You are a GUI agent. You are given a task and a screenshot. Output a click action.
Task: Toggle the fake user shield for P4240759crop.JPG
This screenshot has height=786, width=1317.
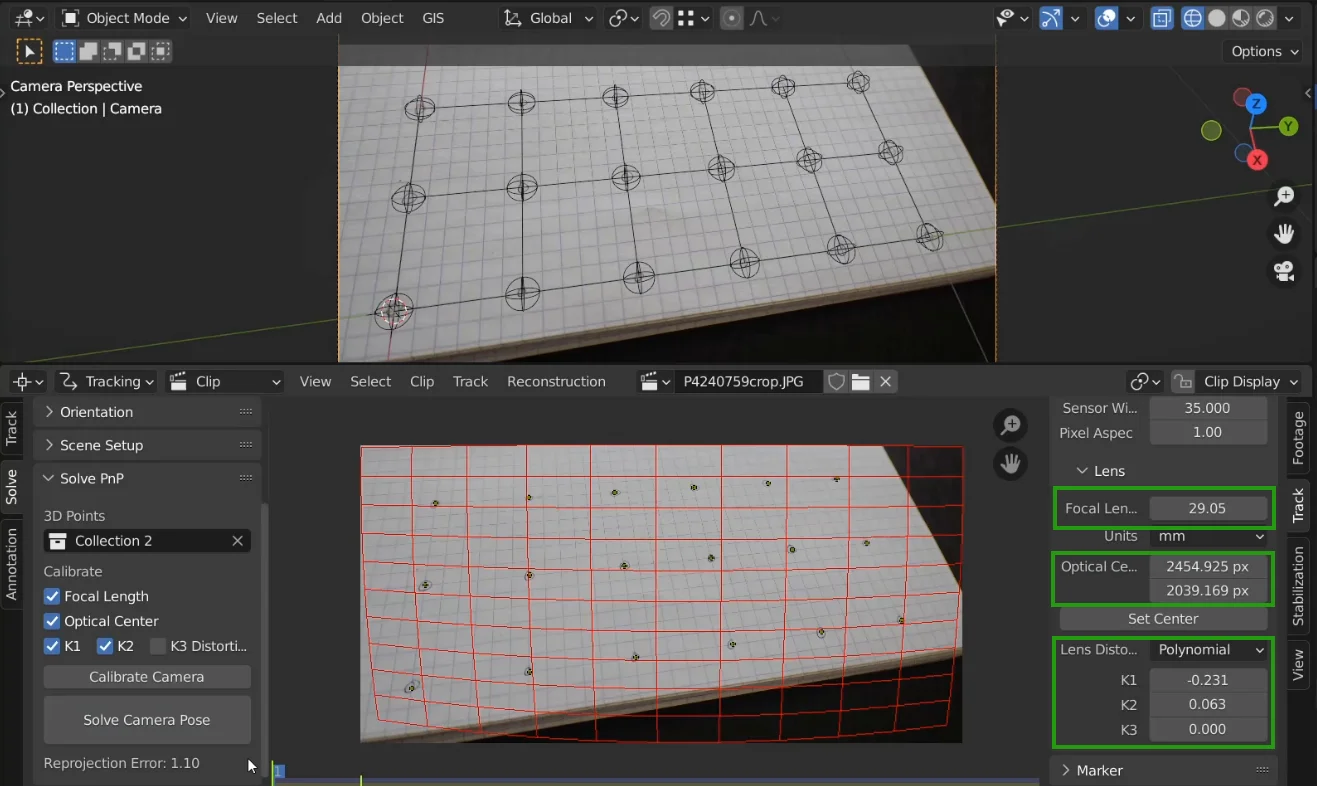pos(836,381)
